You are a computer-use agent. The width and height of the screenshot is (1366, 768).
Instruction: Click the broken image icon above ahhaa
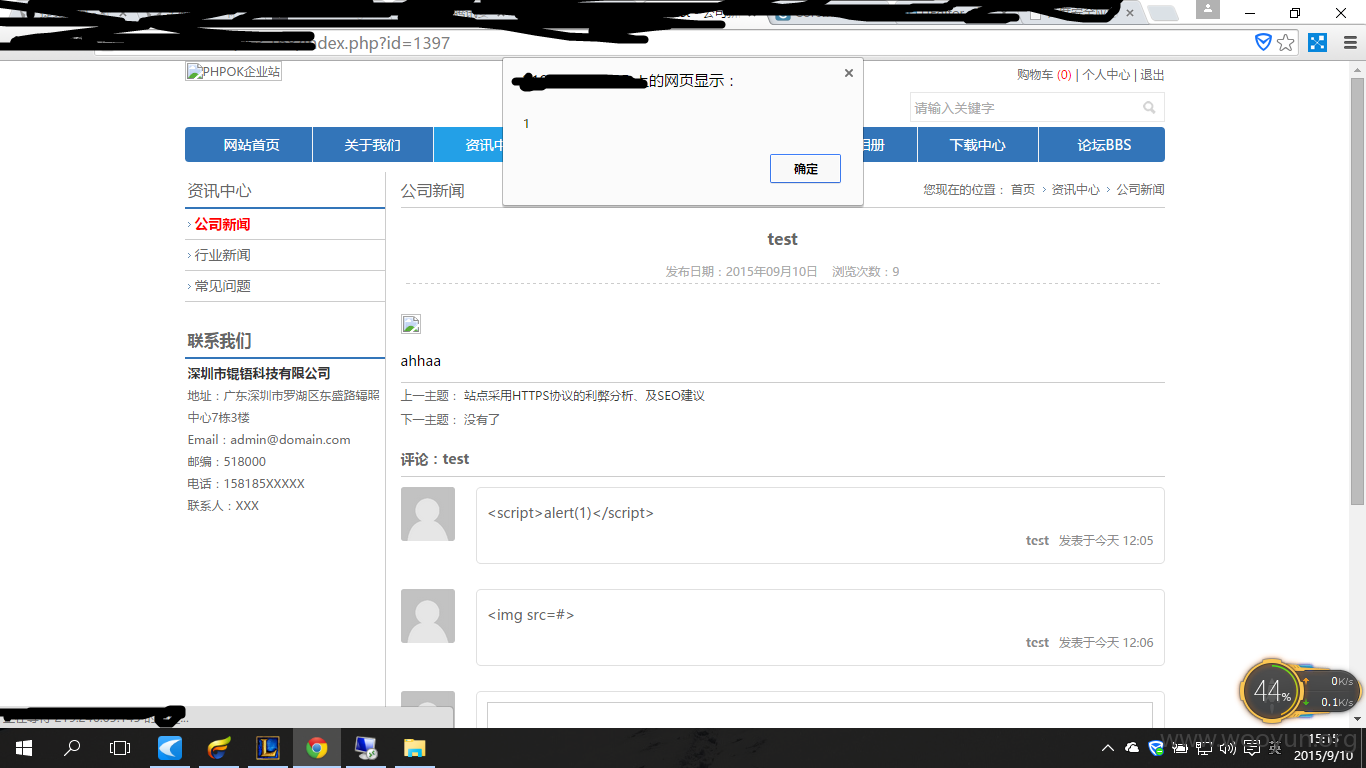pyautogui.click(x=411, y=324)
